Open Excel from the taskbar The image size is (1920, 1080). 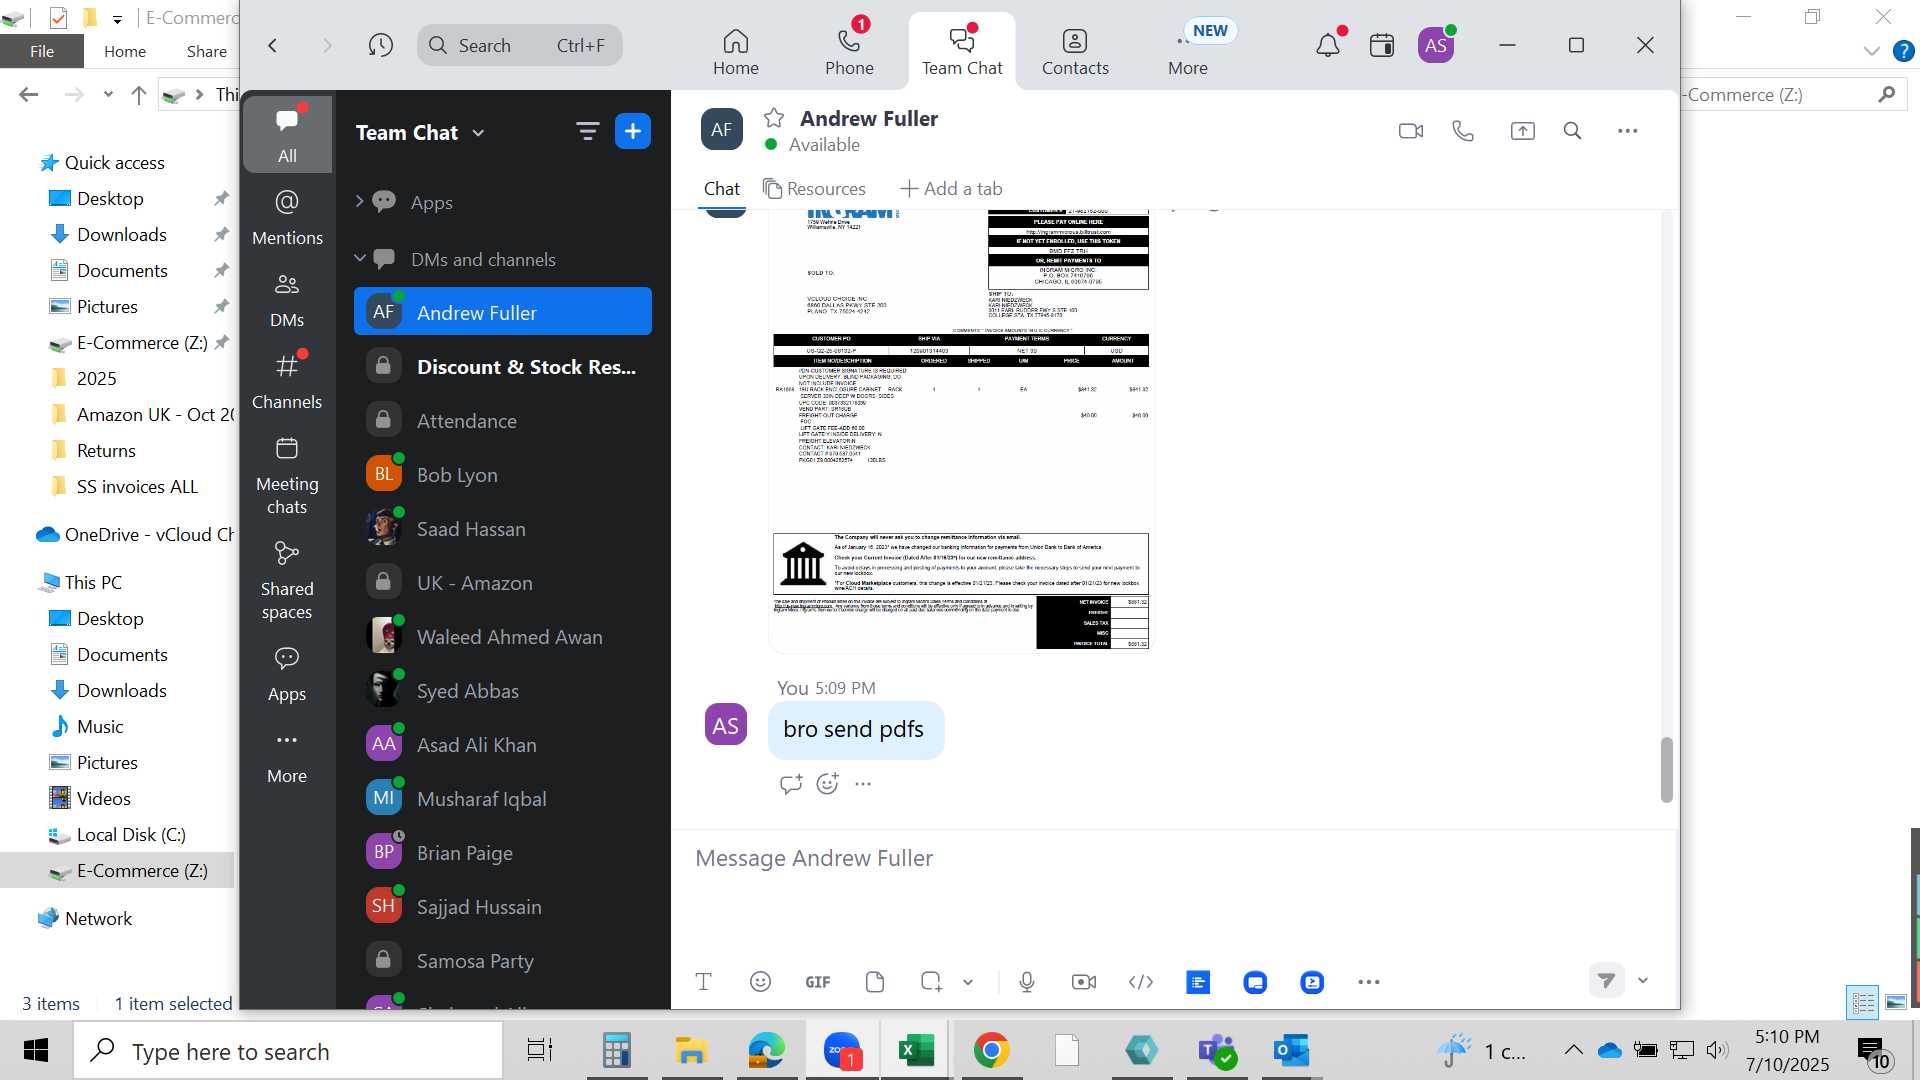coord(916,1051)
